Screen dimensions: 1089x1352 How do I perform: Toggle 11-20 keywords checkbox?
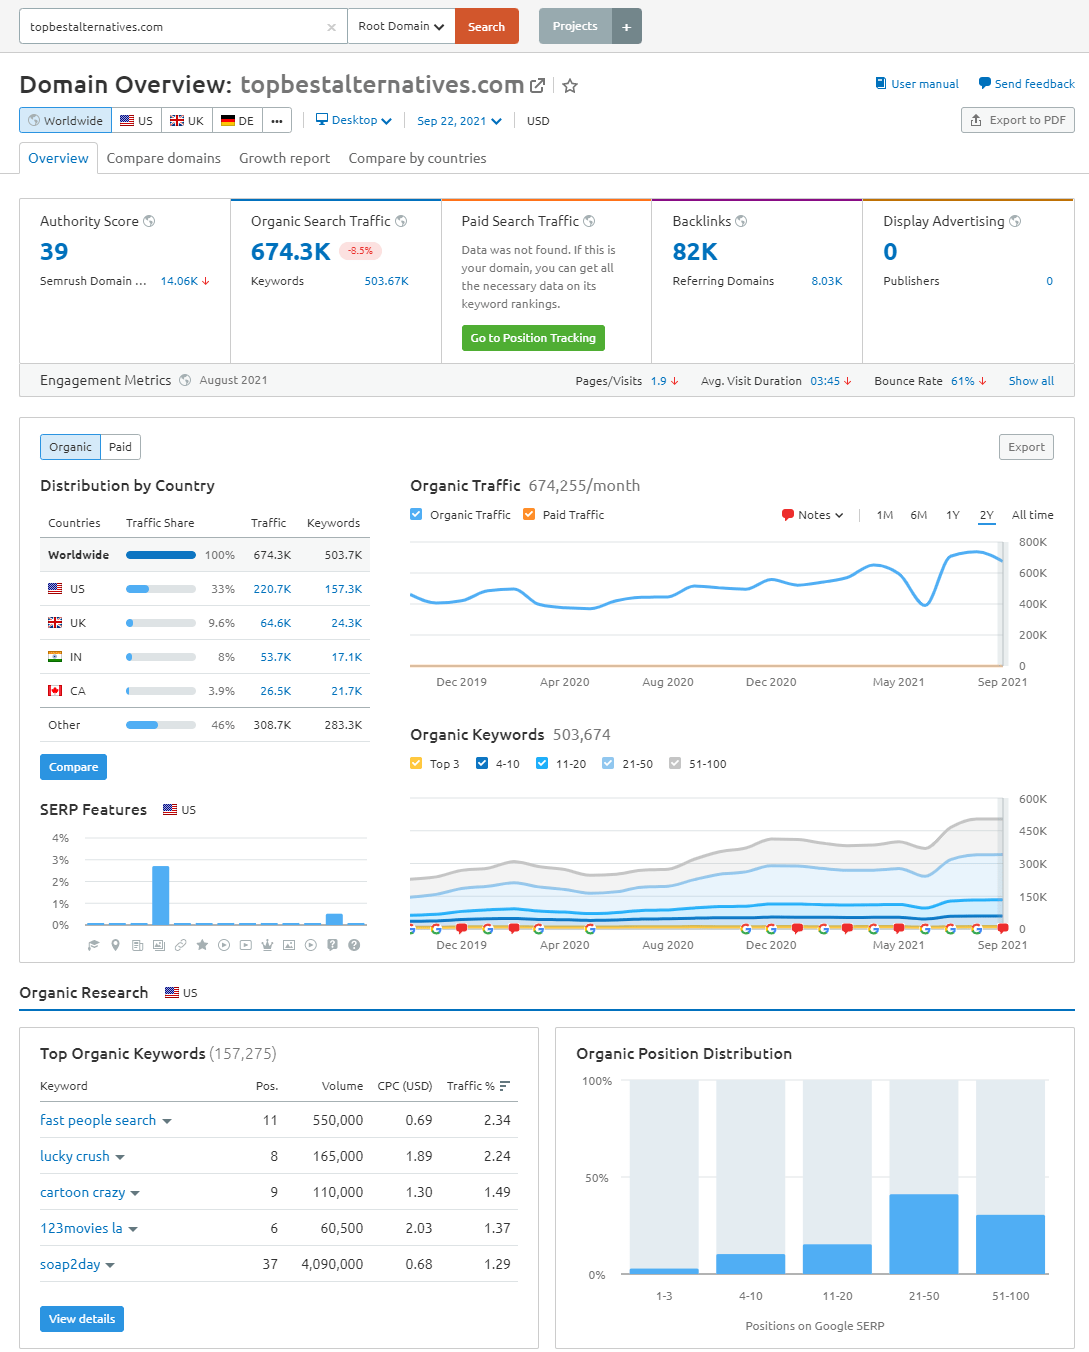coord(542,764)
